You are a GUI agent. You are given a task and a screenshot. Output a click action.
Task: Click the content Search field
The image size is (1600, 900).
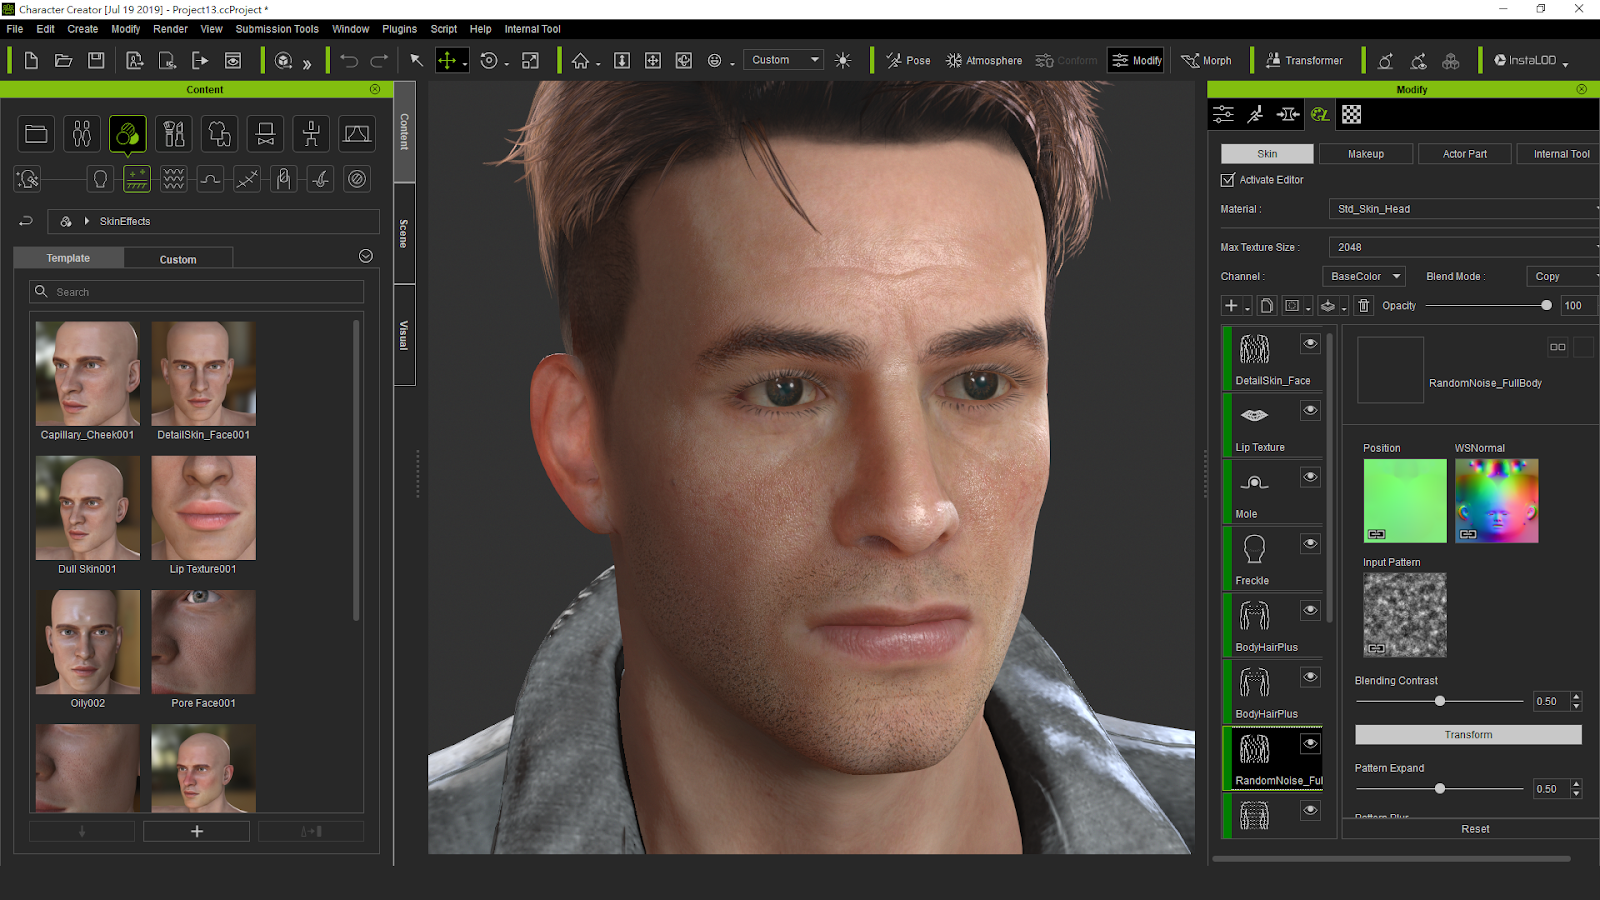click(x=196, y=292)
